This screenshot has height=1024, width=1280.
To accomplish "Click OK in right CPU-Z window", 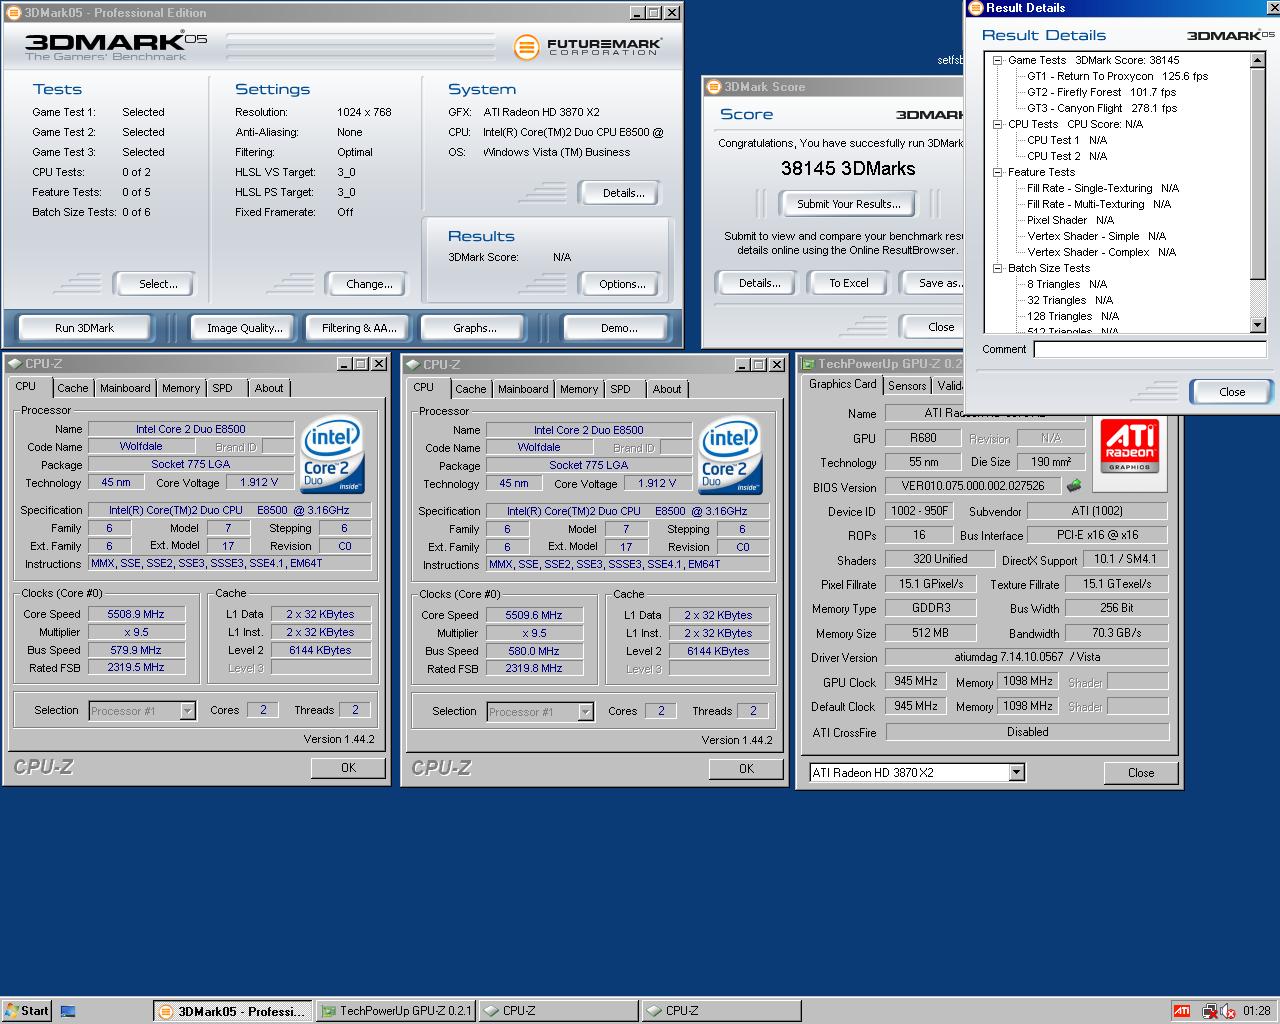I will coord(746,769).
